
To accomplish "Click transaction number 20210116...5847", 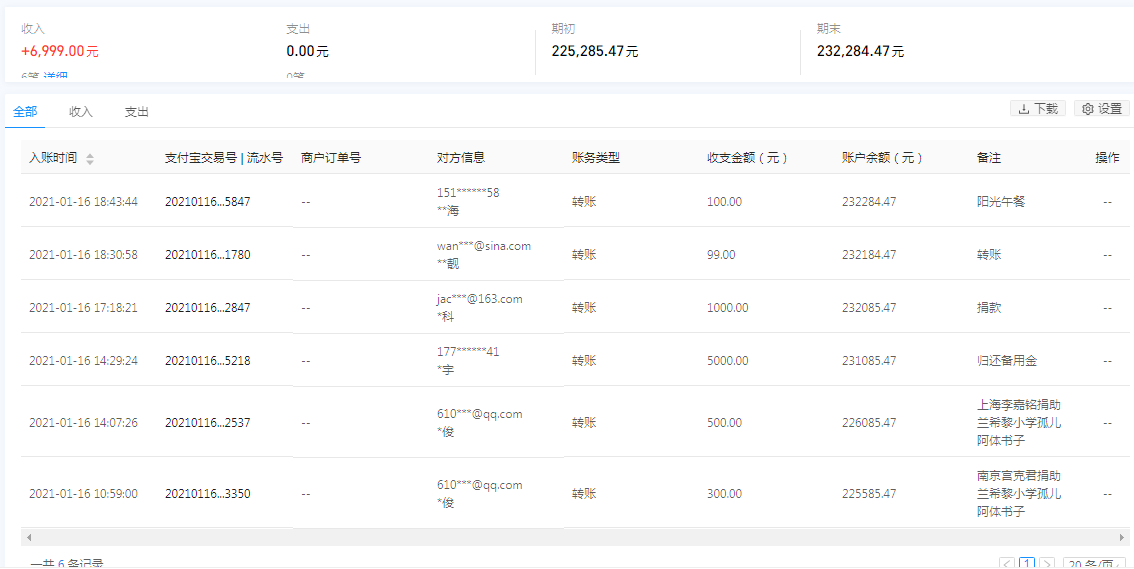I will 208,202.
